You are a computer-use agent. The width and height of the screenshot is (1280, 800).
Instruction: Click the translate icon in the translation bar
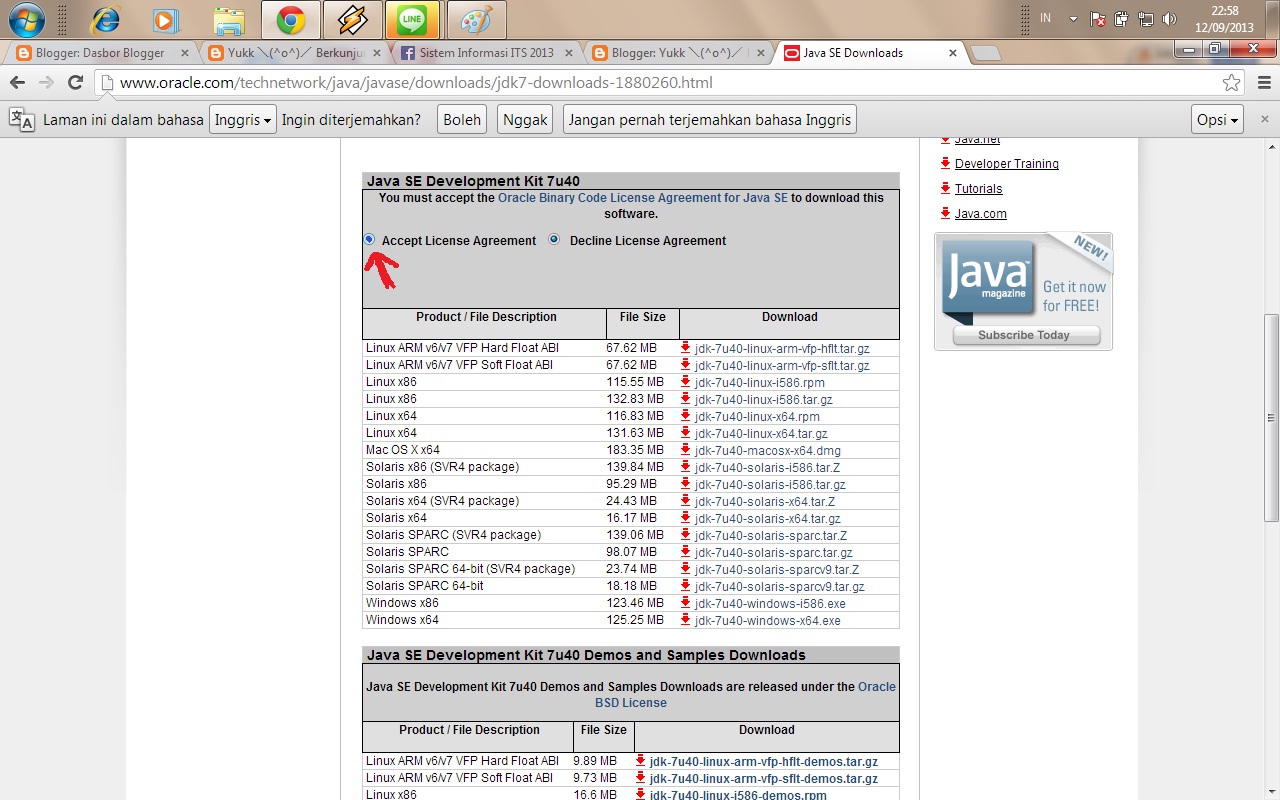point(21,119)
